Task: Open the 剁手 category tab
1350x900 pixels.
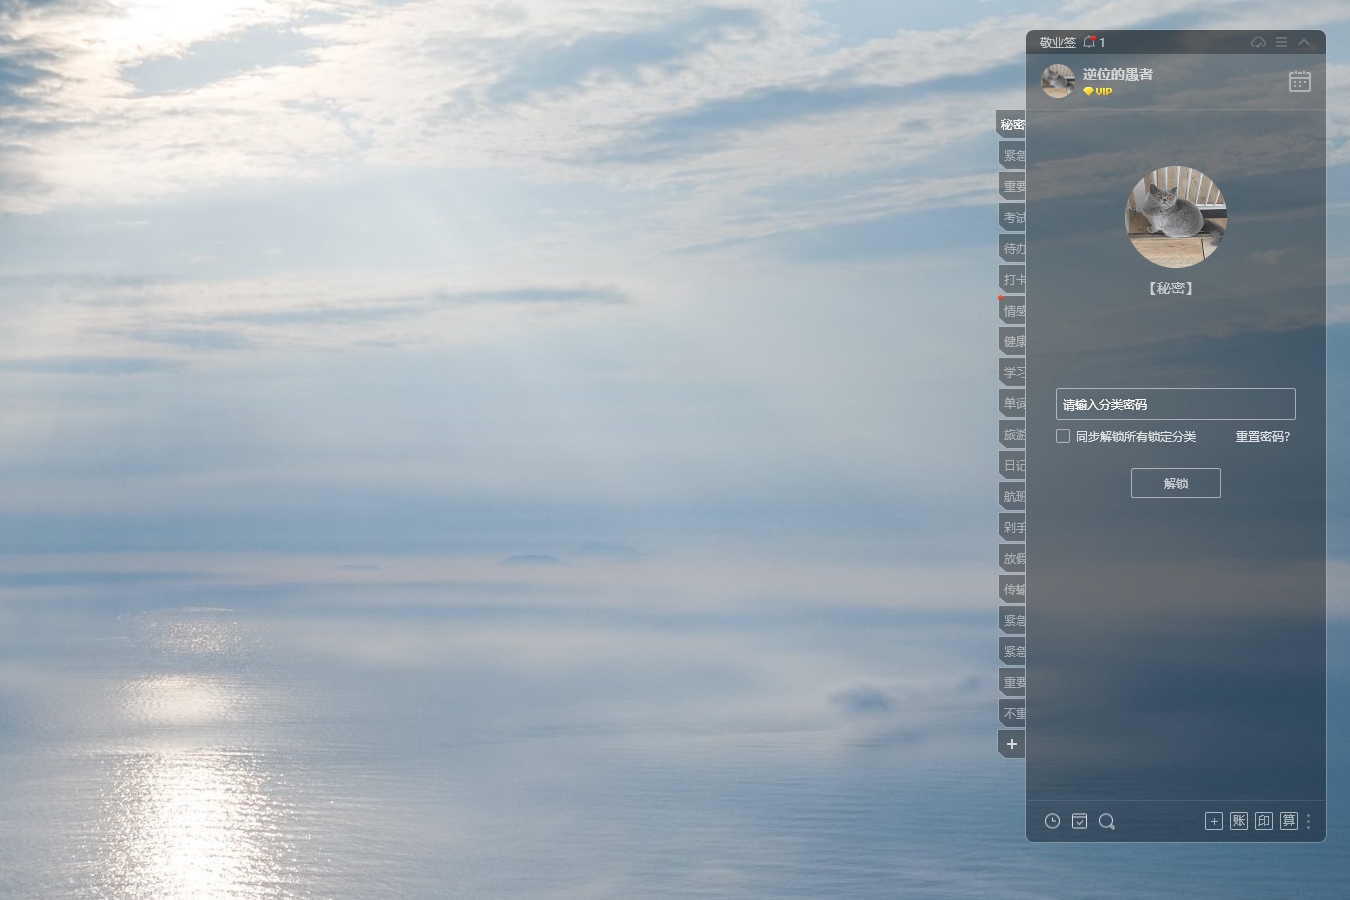Action: 1013,527
